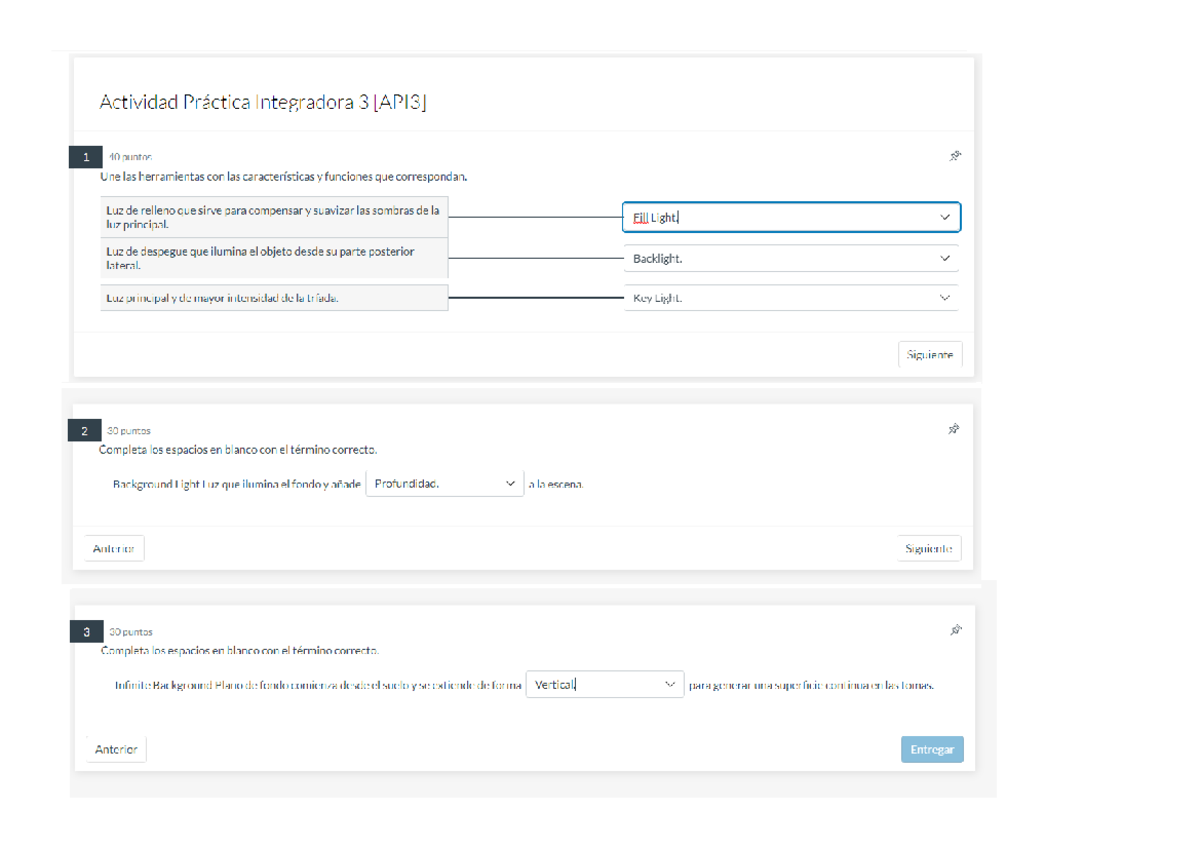Expand the Vertical dropdown in question 3
Viewport: 1200px width, 848px height.
coord(604,685)
